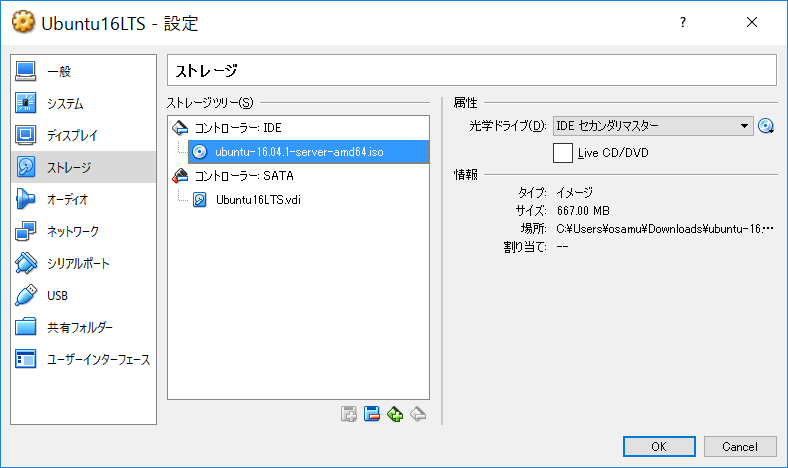Go to the 共有フォルダー settings category
This screenshot has height=468, width=788.
click(x=80, y=327)
